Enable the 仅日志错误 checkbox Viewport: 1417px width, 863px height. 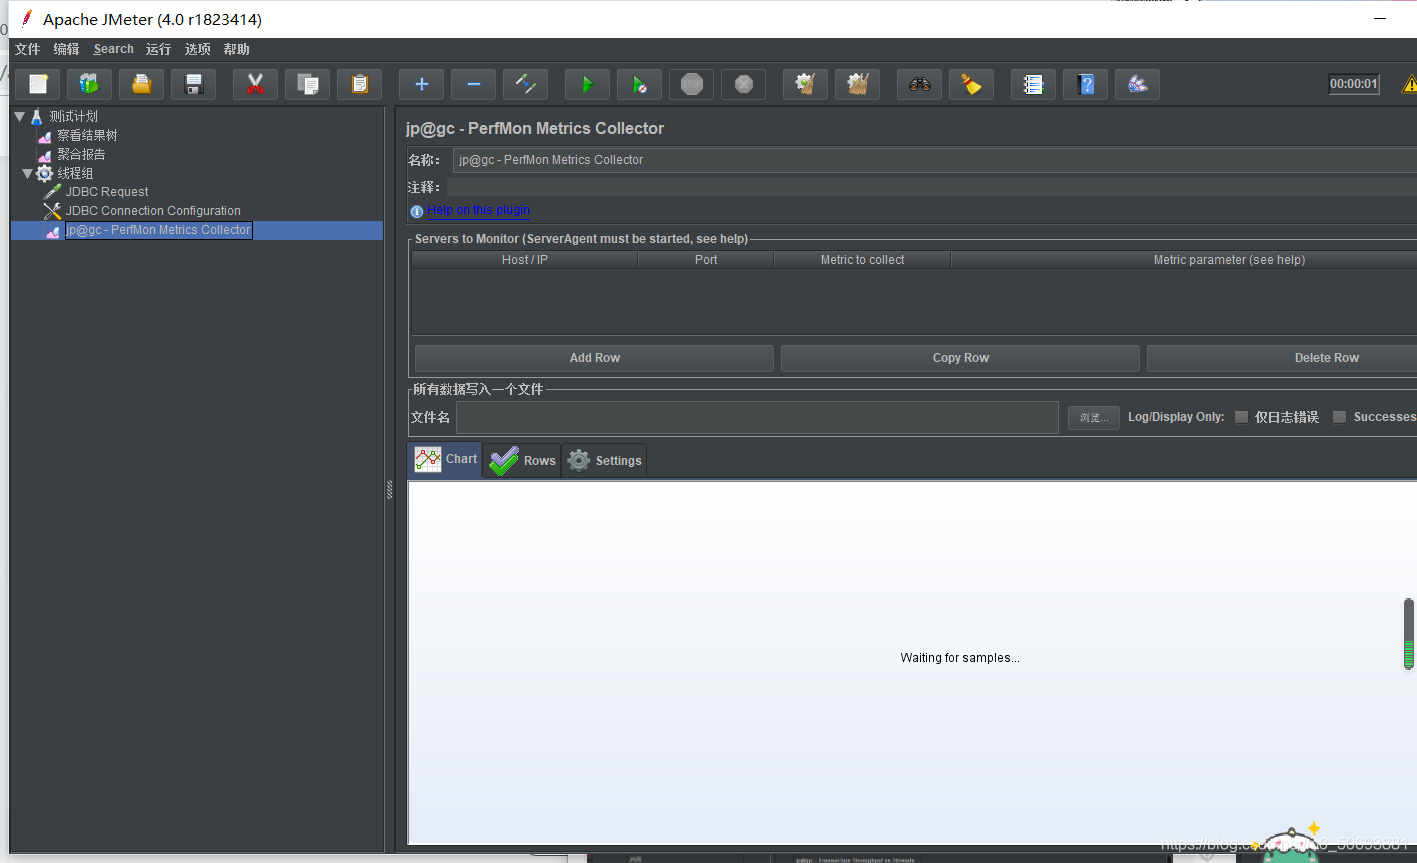point(1241,417)
